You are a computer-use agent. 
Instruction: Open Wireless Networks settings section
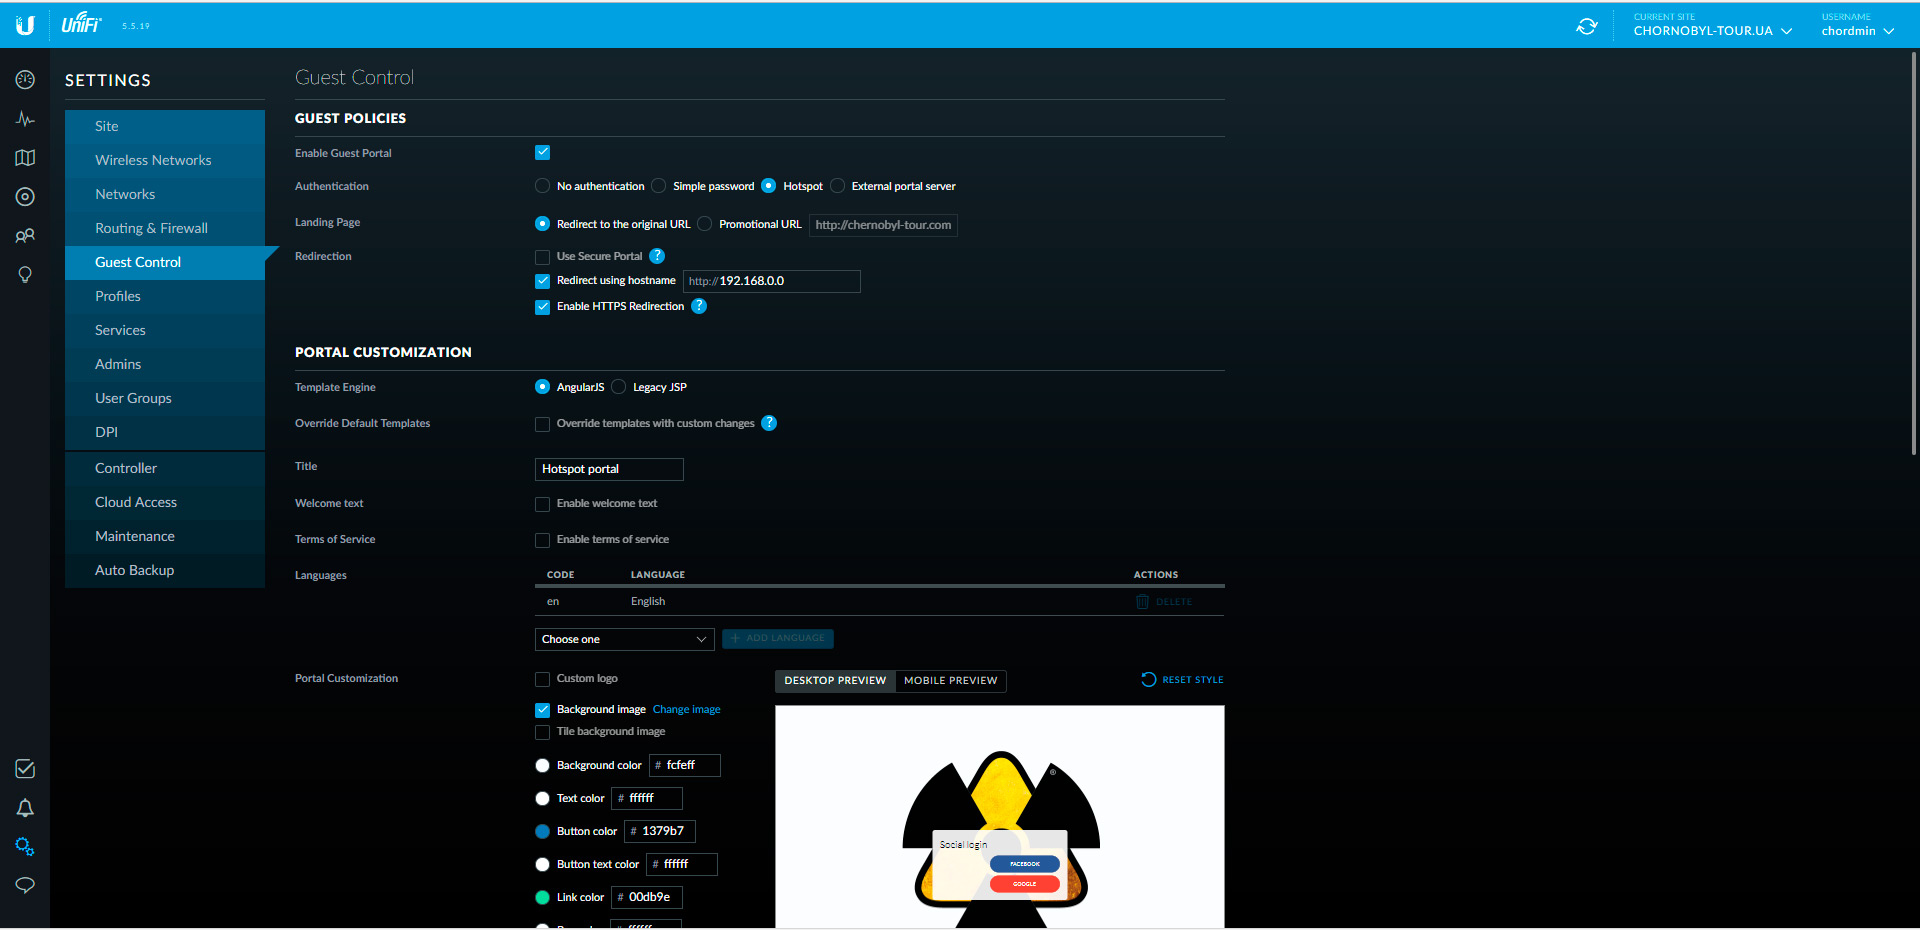(153, 160)
